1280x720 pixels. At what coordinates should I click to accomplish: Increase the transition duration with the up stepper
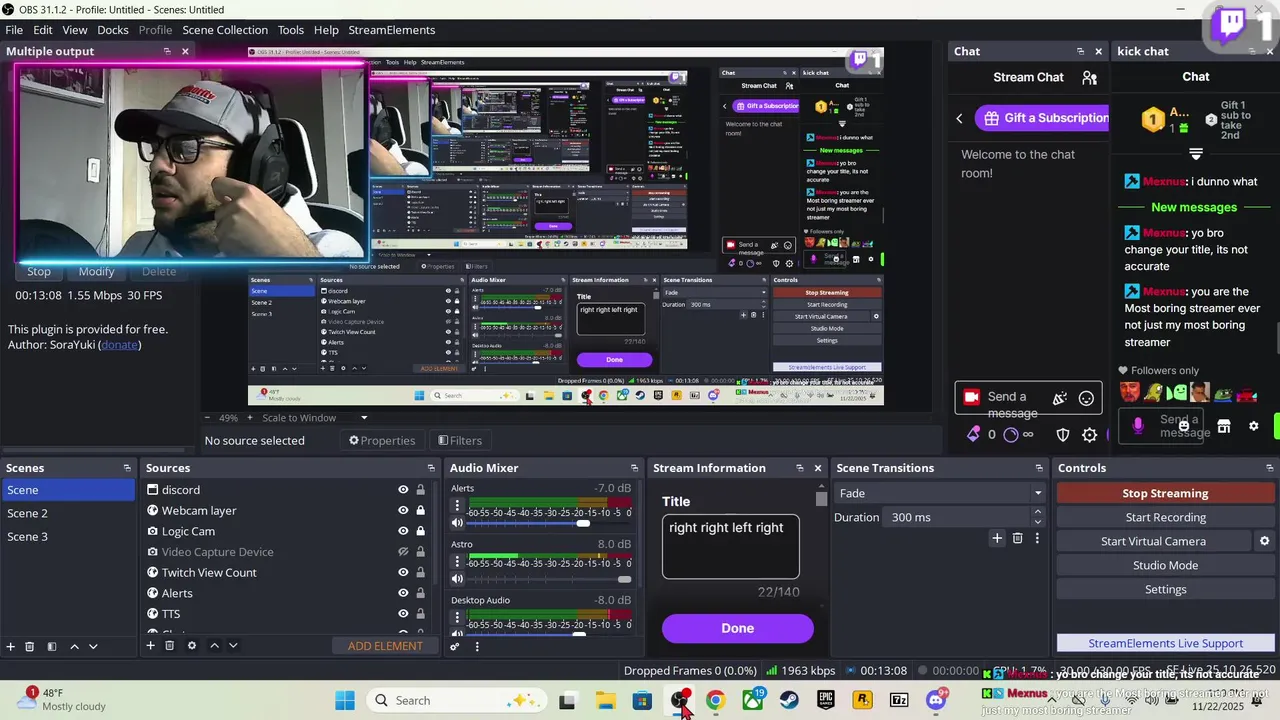tap(1037, 512)
